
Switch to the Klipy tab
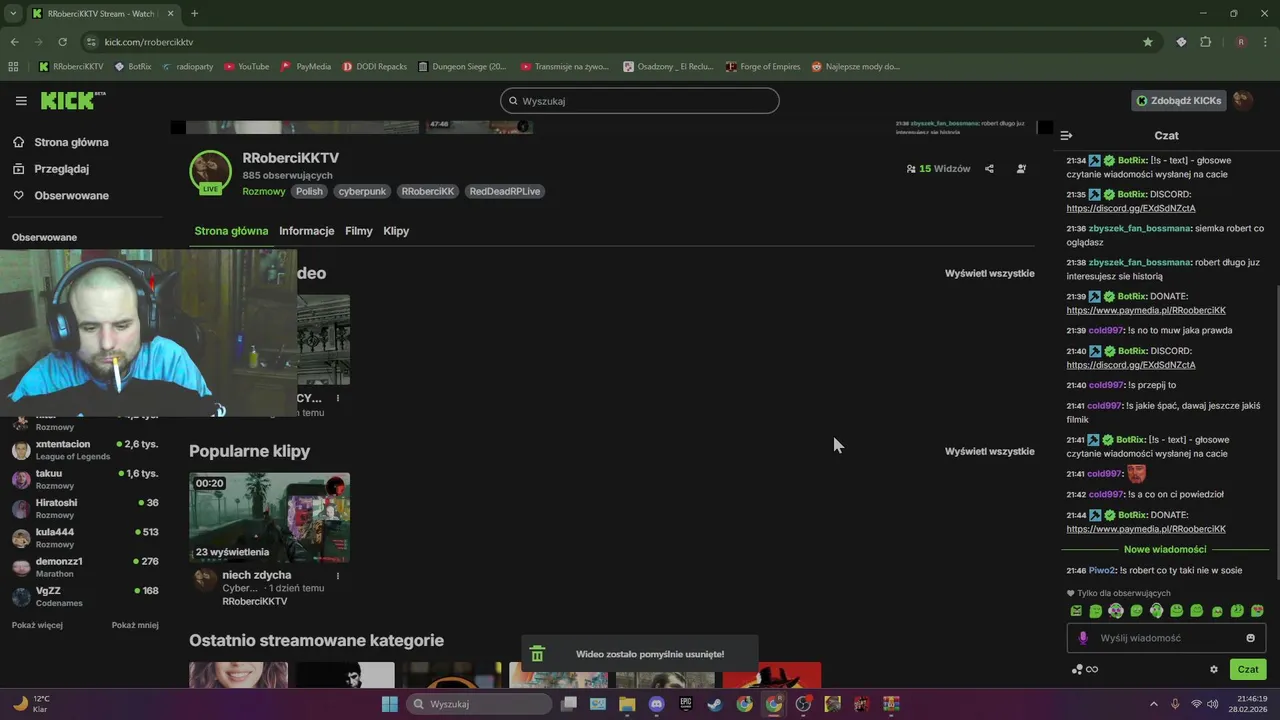tap(396, 231)
